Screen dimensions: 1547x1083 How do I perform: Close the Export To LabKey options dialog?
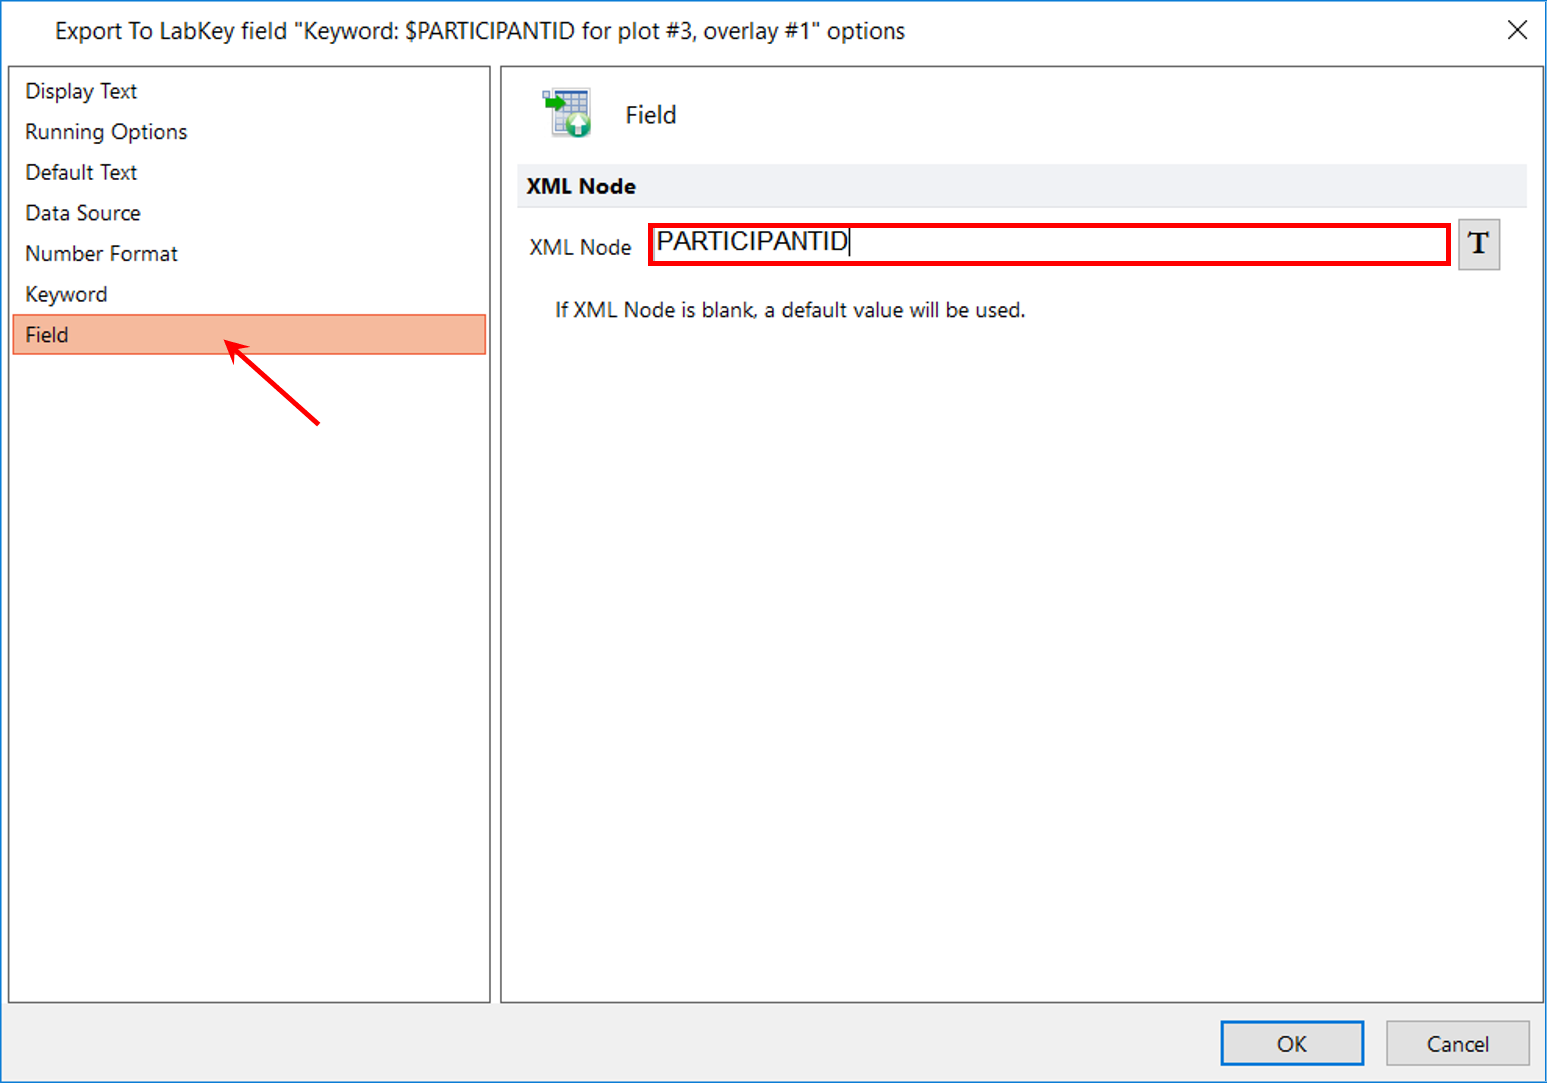point(1517,30)
